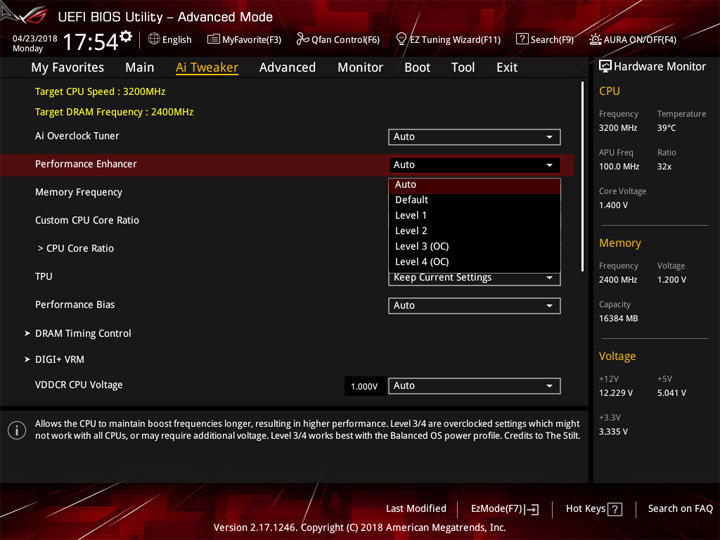Image resolution: width=720 pixels, height=540 pixels.
Task: Open the Monitor tab
Action: (360, 68)
